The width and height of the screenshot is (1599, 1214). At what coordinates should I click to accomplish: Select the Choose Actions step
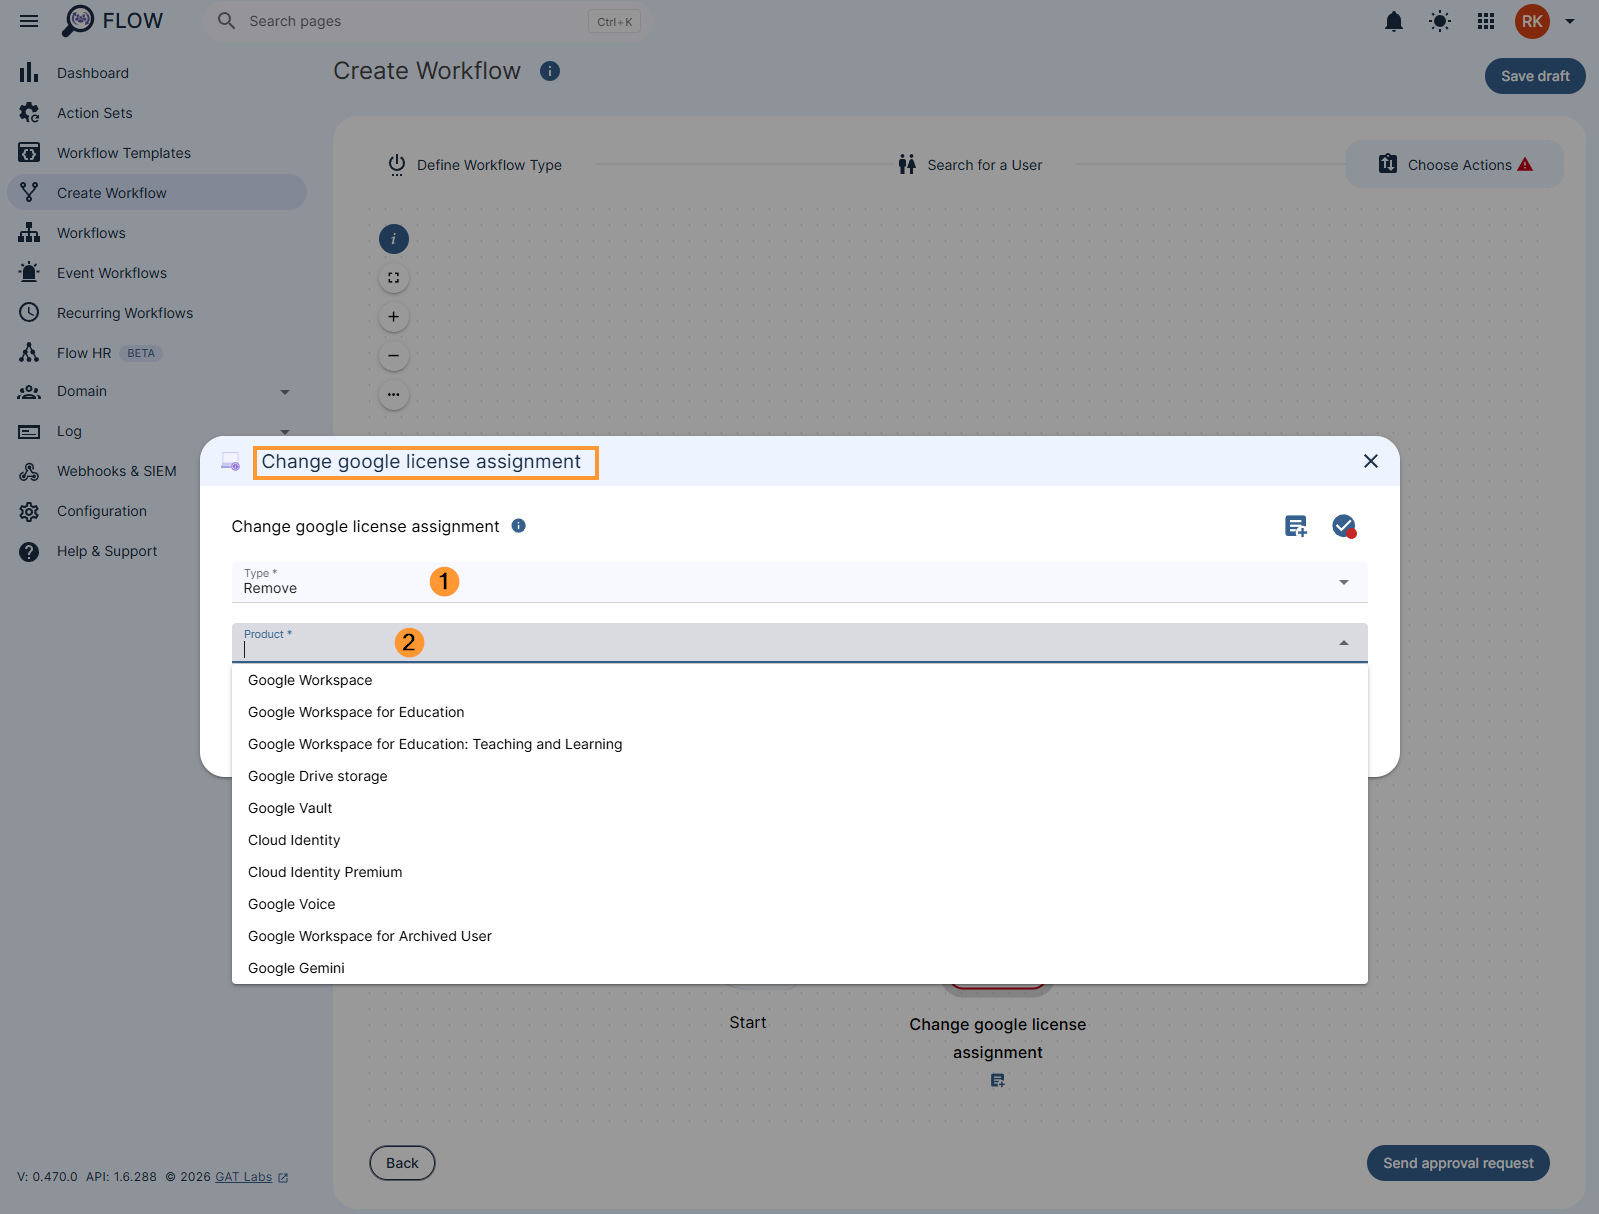(x=1455, y=165)
